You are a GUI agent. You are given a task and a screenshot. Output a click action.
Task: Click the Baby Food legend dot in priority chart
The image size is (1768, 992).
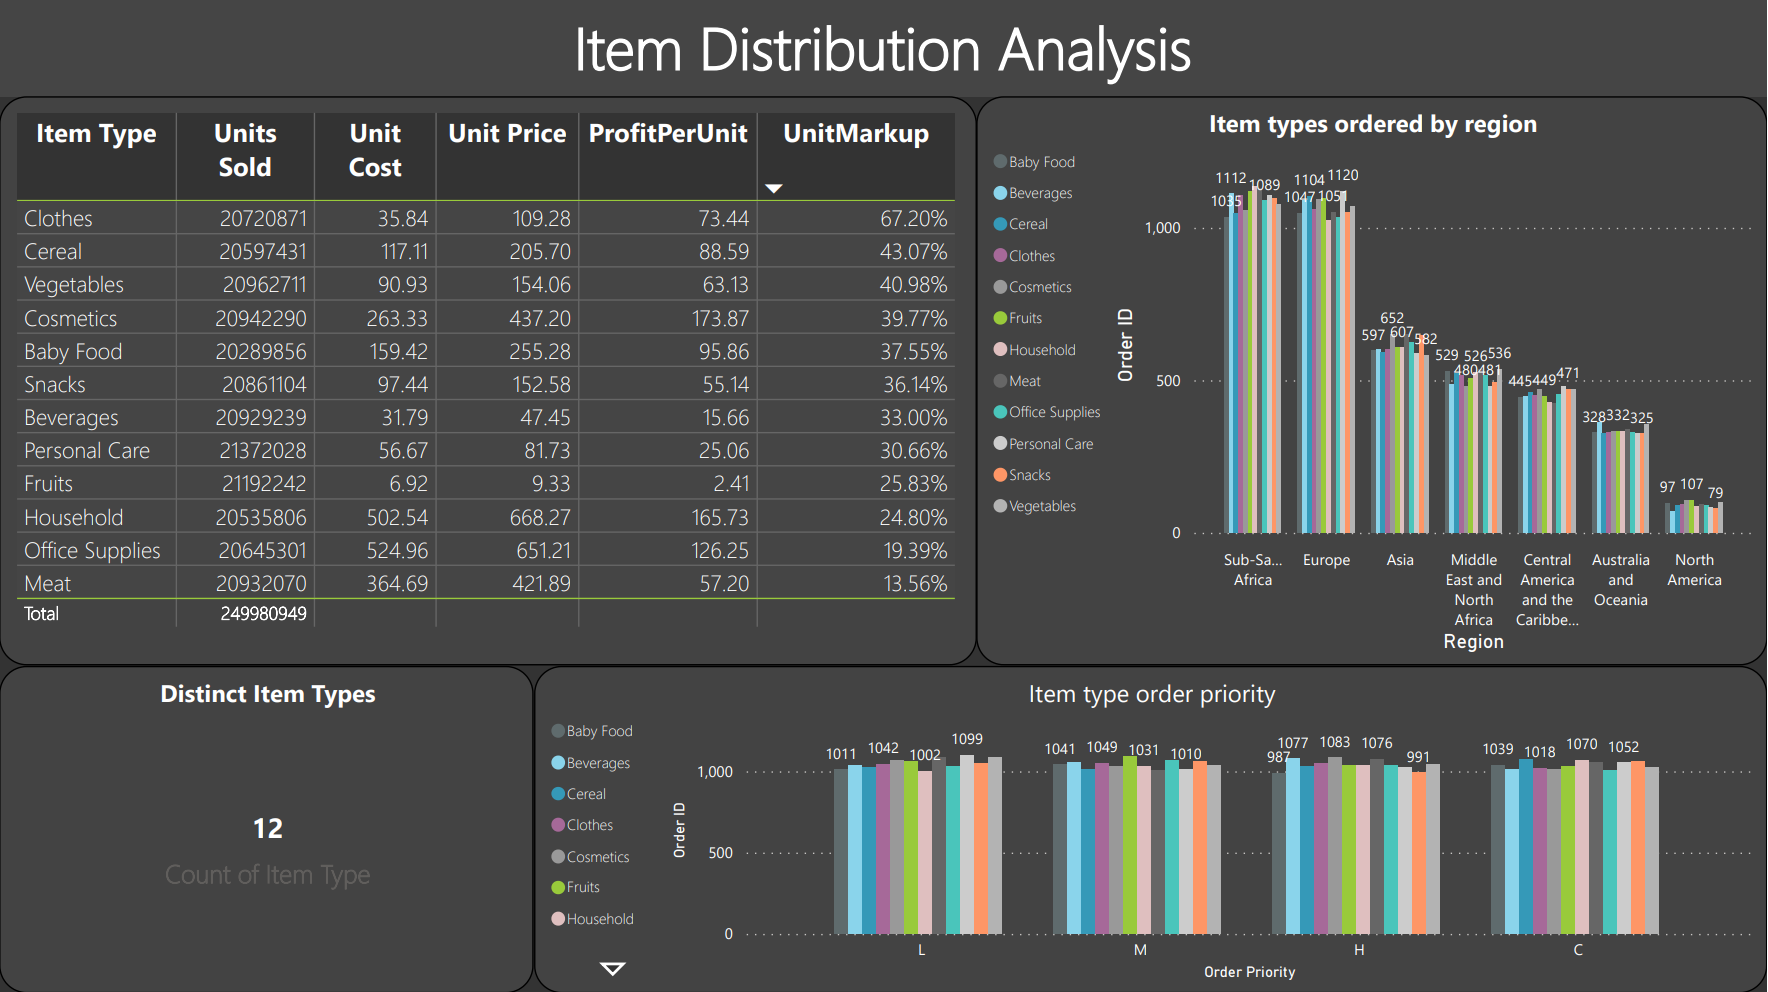(x=556, y=730)
